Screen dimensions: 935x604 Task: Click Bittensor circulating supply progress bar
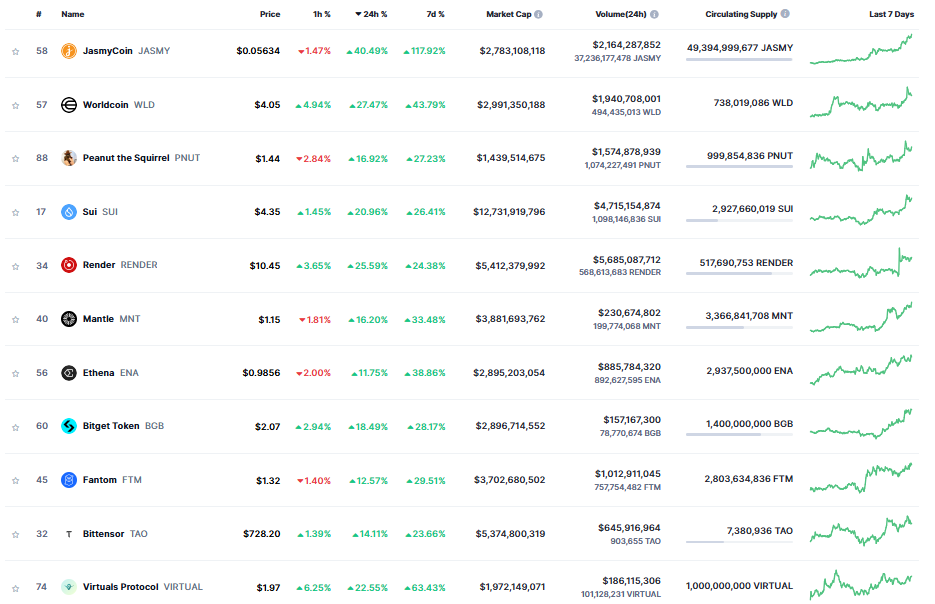tap(739, 542)
